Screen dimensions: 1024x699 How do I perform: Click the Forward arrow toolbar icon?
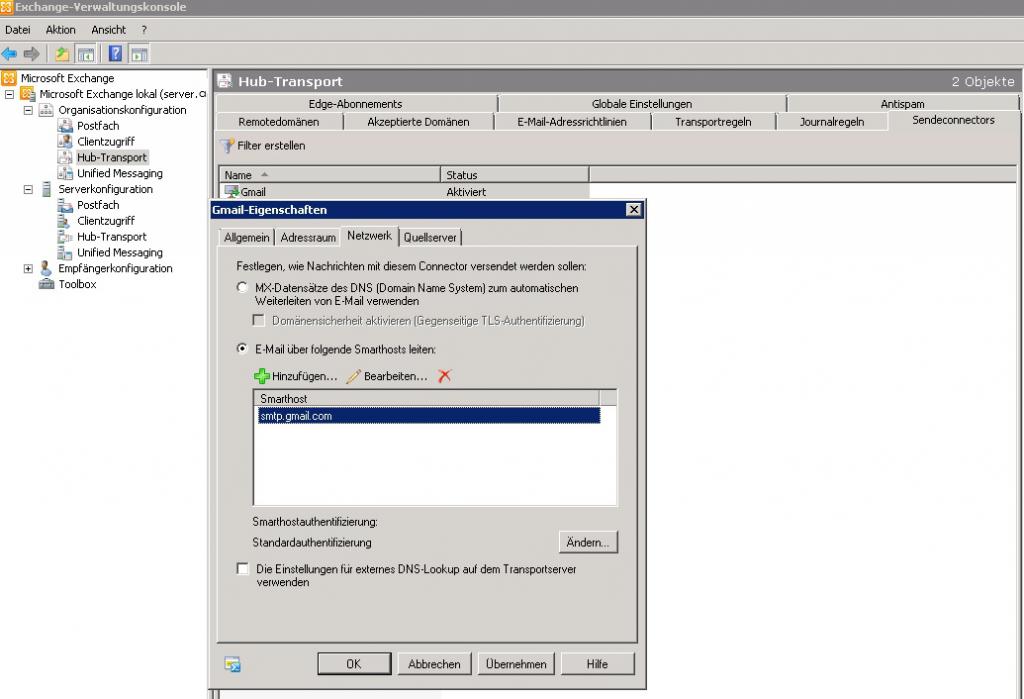point(31,54)
